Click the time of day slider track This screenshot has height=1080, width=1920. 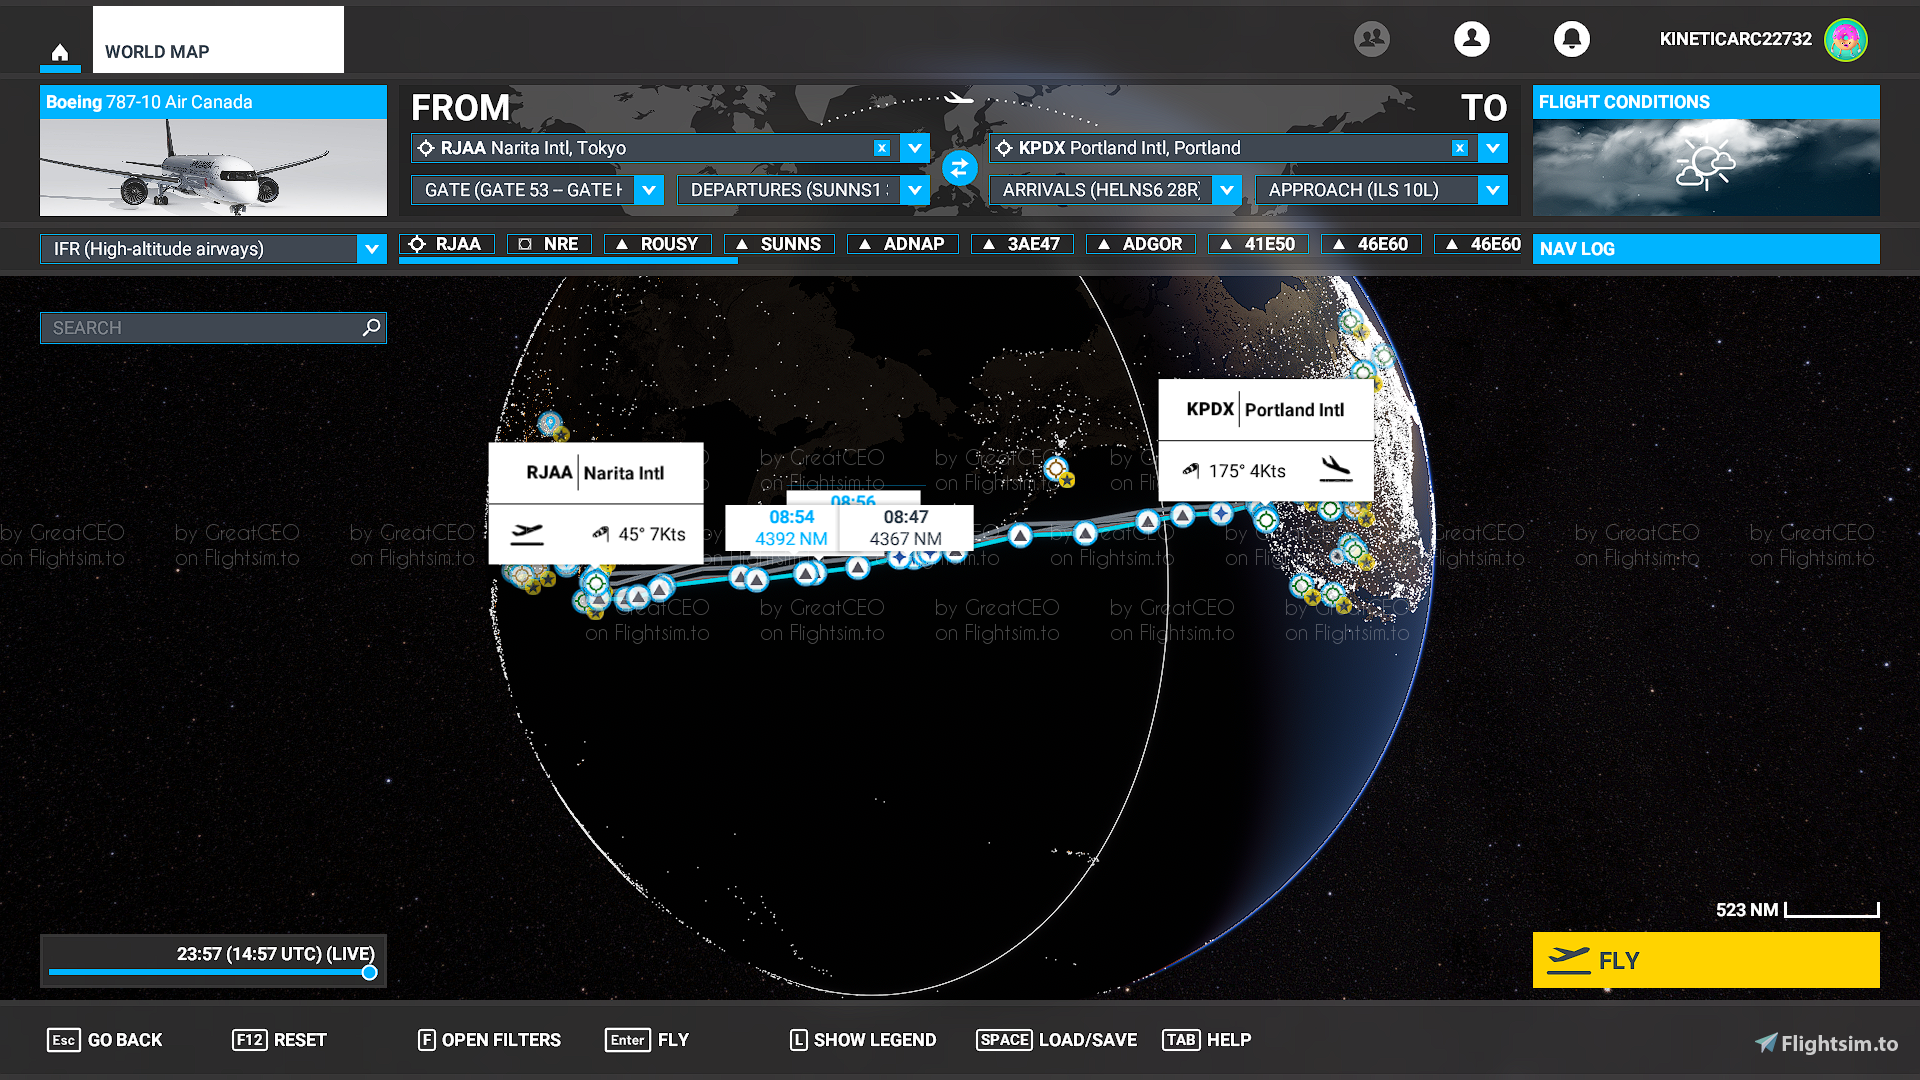(x=208, y=972)
